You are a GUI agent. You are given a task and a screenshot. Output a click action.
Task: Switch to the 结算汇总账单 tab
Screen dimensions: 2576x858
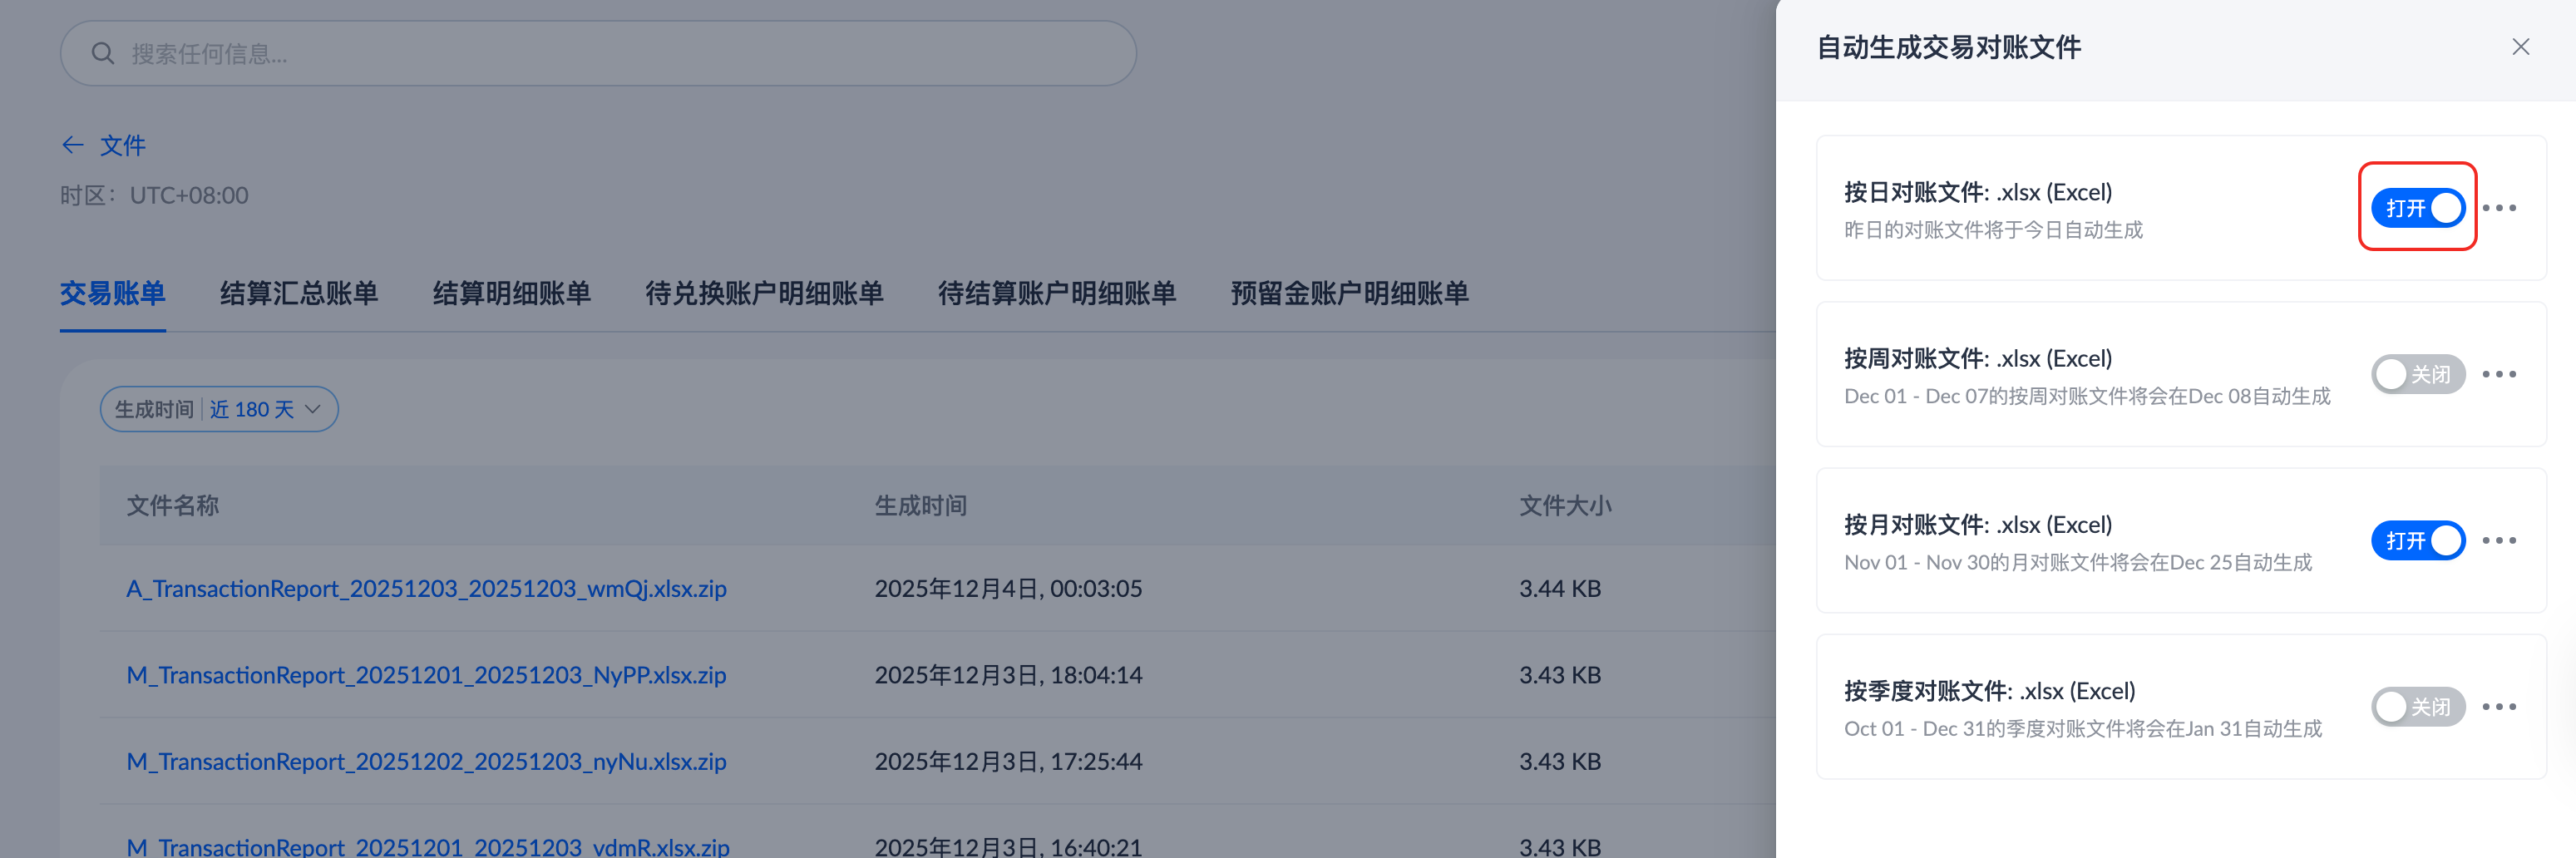pyautogui.click(x=299, y=293)
